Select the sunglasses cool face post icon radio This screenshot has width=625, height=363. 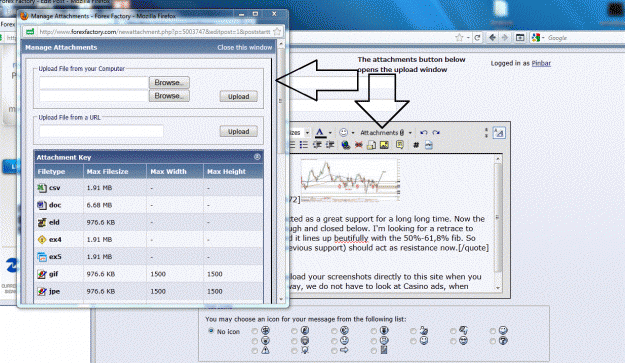click(453, 341)
